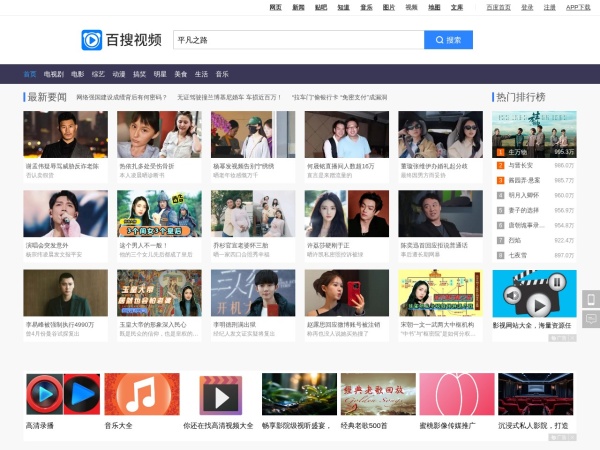This screenshot has height=450, width=600.
Task: Select the 电视剧 navigation tab
Action: click(x=53, y=74)
